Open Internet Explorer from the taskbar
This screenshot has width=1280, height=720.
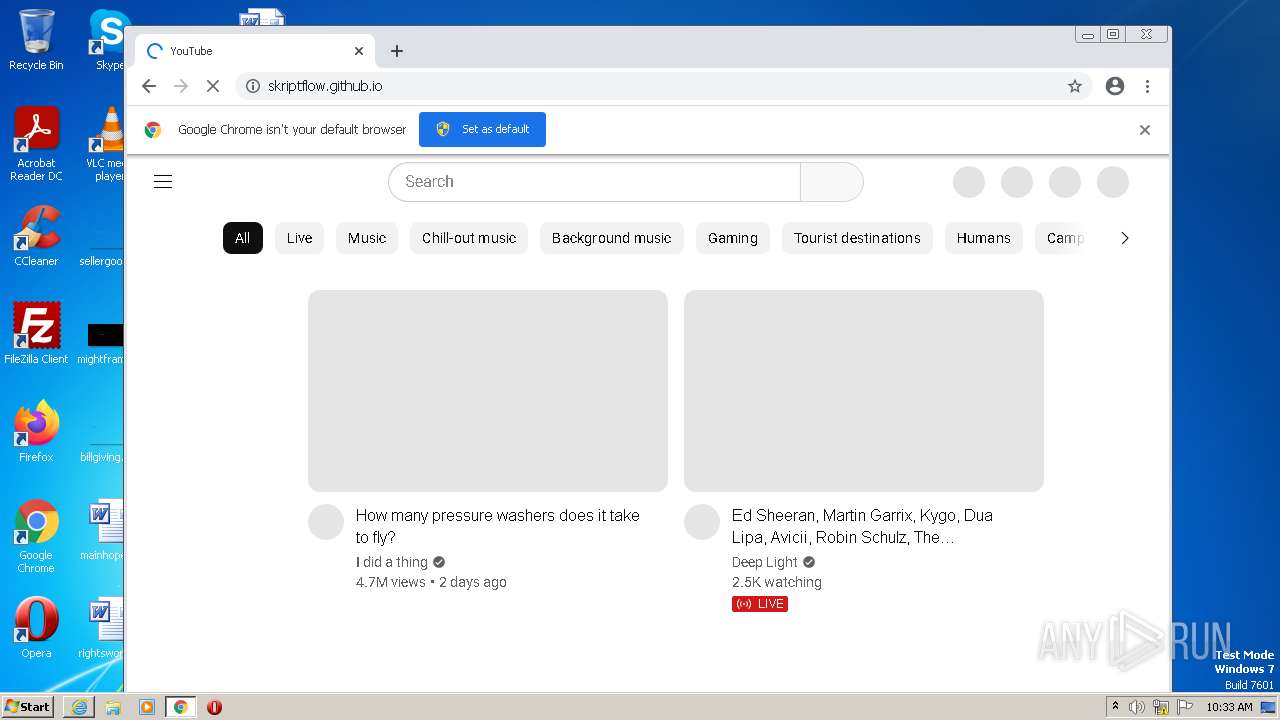79,707
